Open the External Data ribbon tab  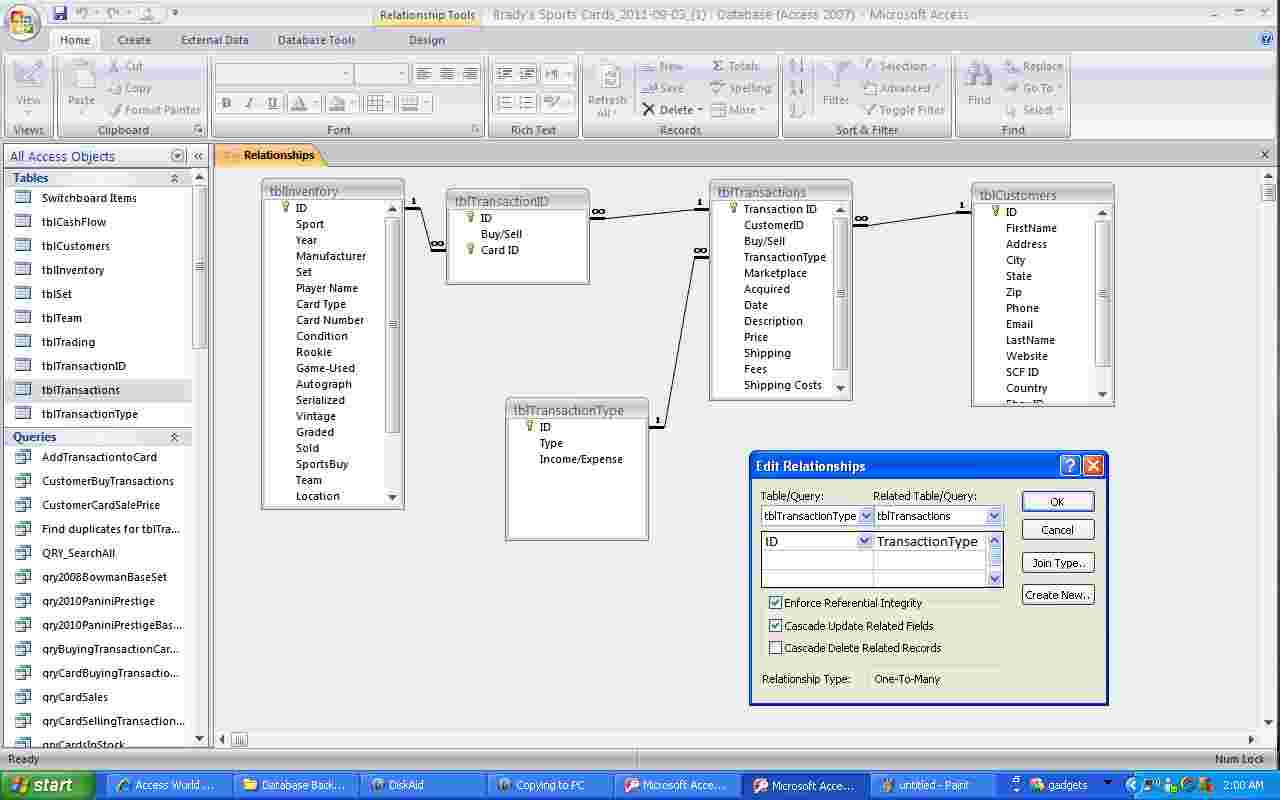215,40
